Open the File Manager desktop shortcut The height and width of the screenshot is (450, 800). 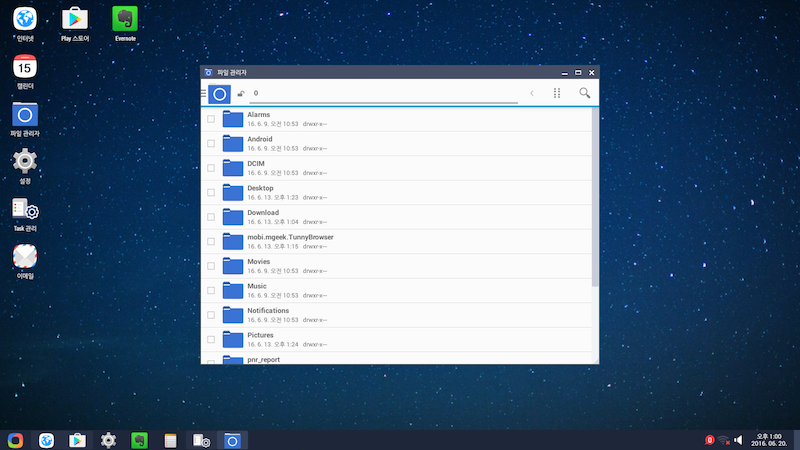(x=24, y=115)
